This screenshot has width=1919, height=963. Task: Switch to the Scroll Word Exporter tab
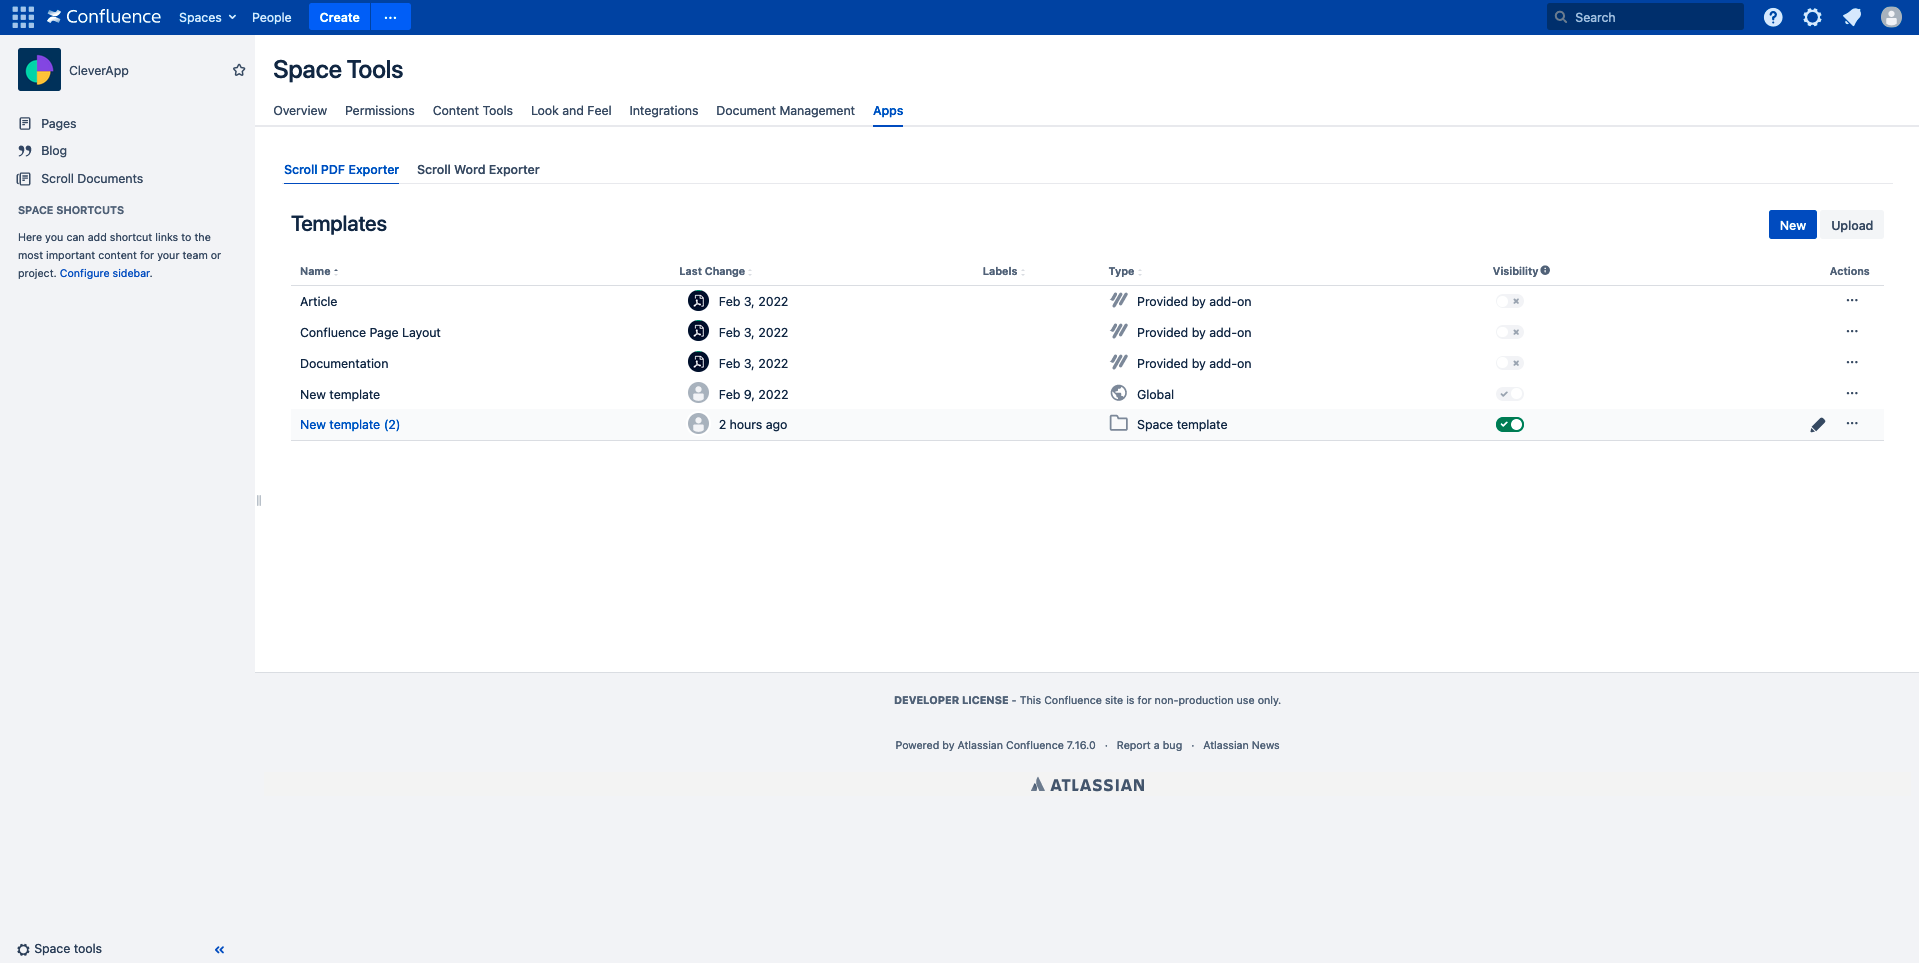click(x=478, y=170)
